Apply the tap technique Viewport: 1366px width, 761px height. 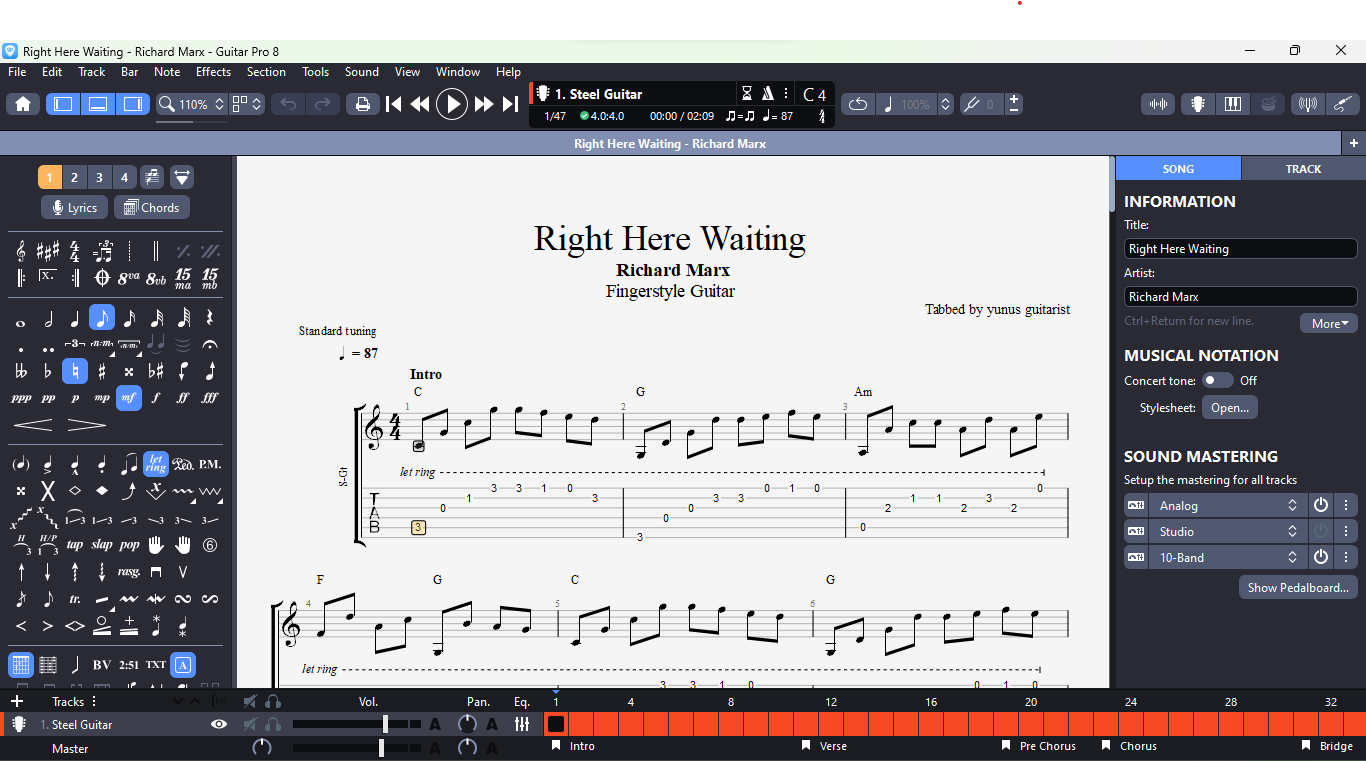[75, 545]
